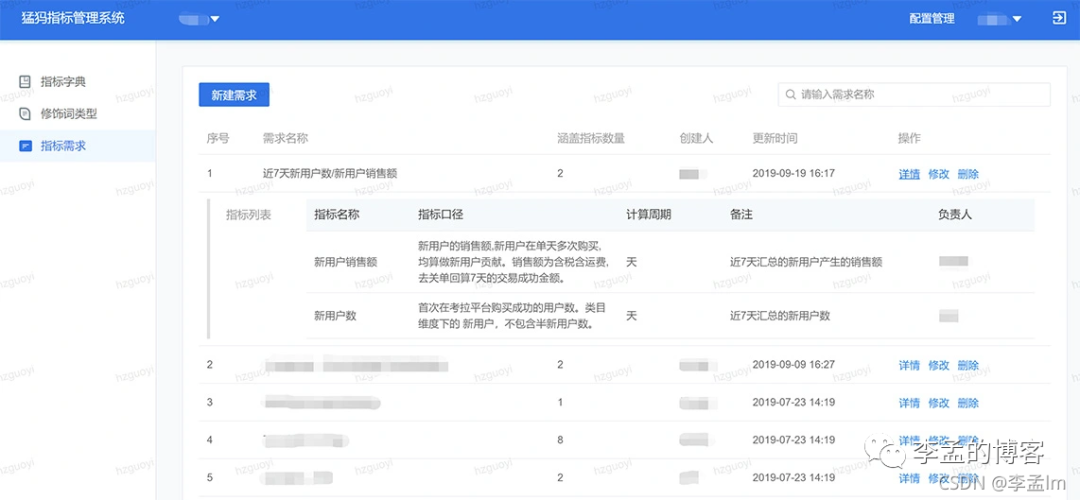This screenshot has height=500, width=1080.
Task: Click the 负责人 column header
Action: pyautogui.click(x=955, y=215)
